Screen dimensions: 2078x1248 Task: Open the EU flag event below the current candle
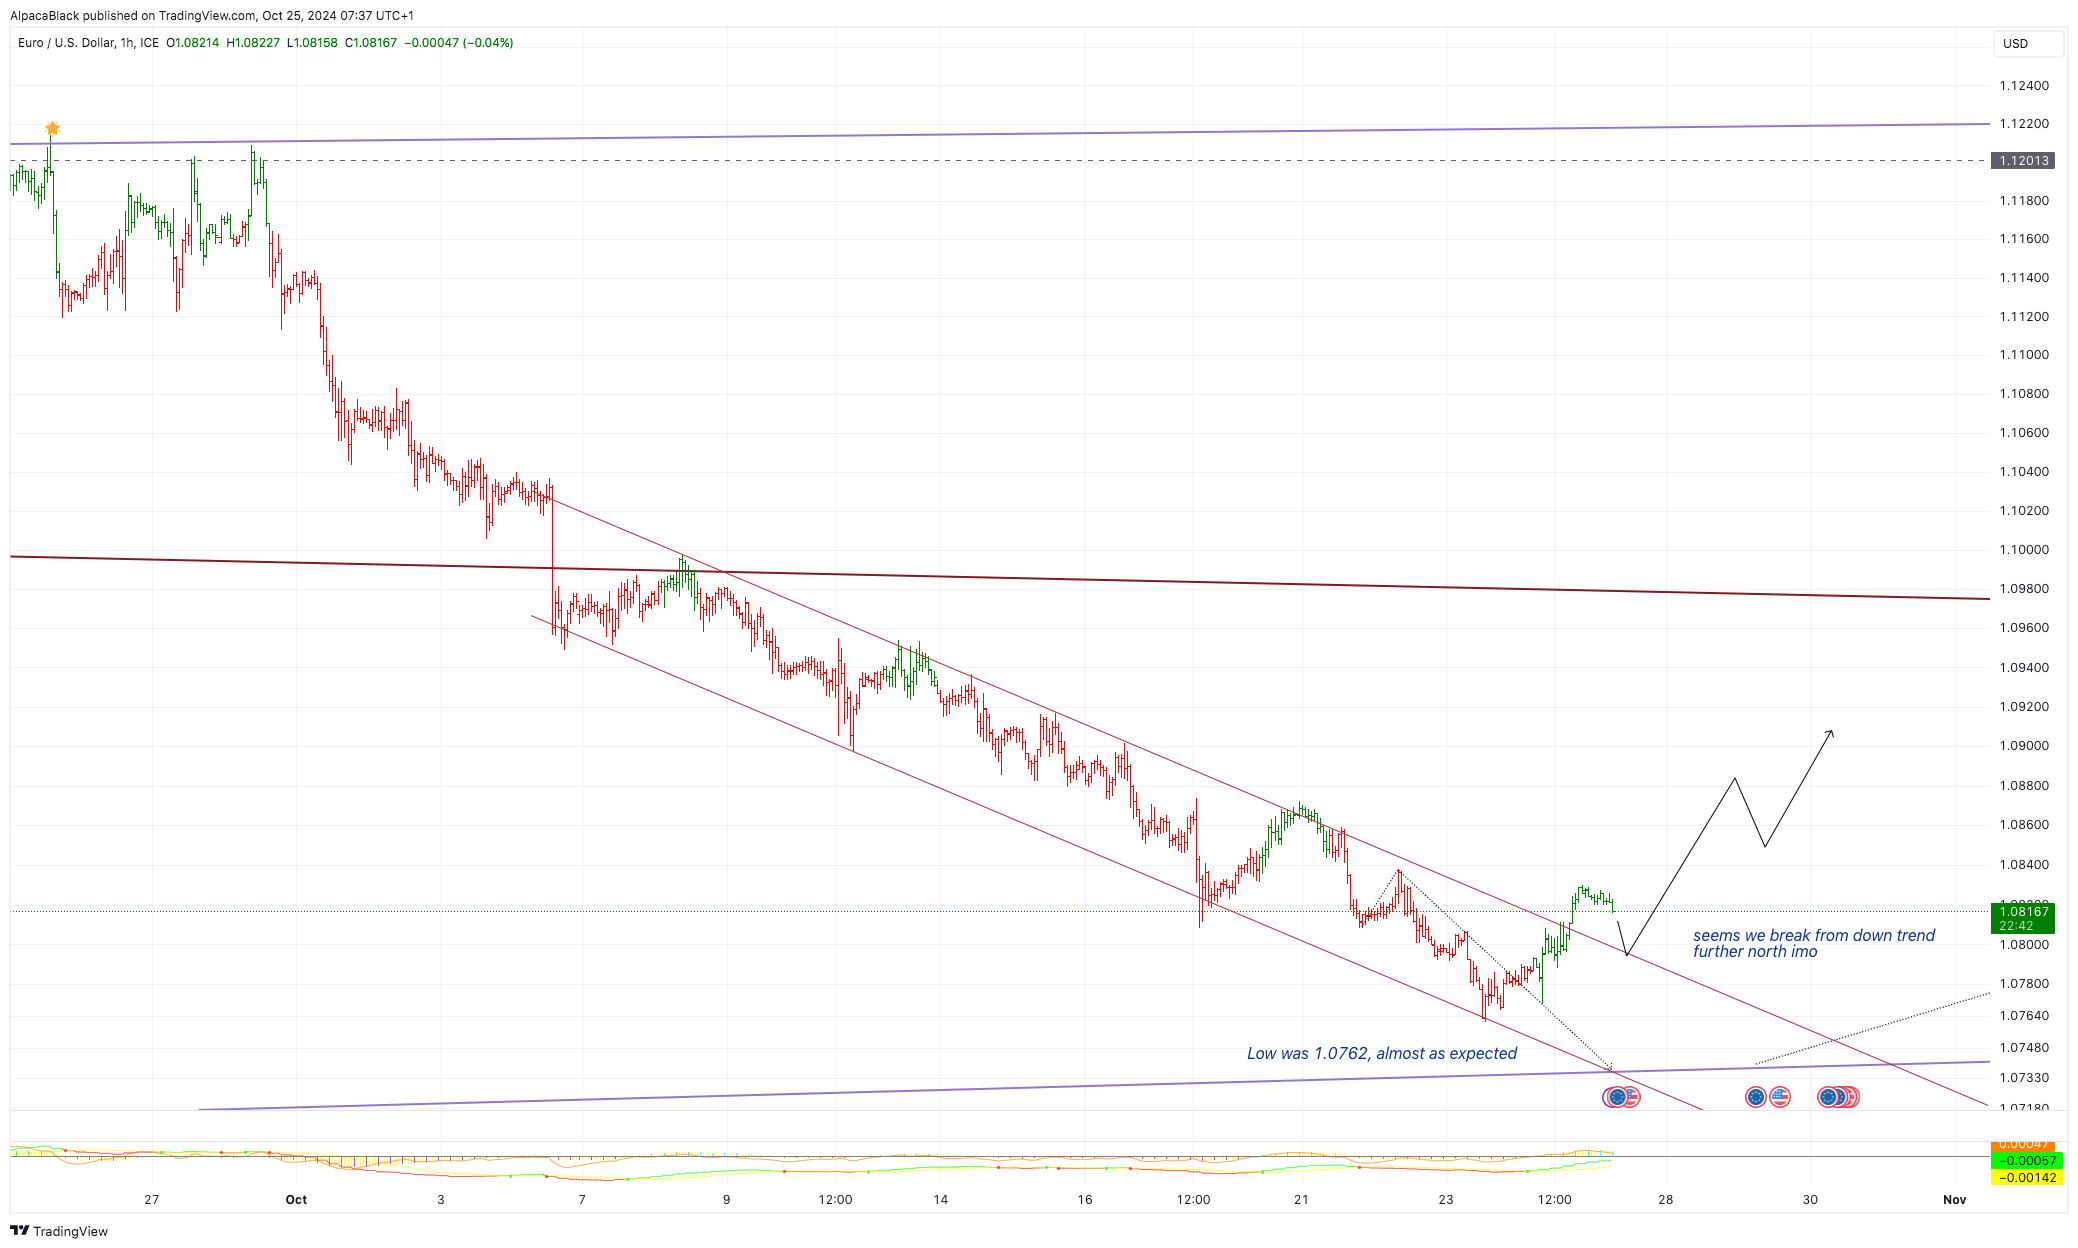tap(1617, 1097)
